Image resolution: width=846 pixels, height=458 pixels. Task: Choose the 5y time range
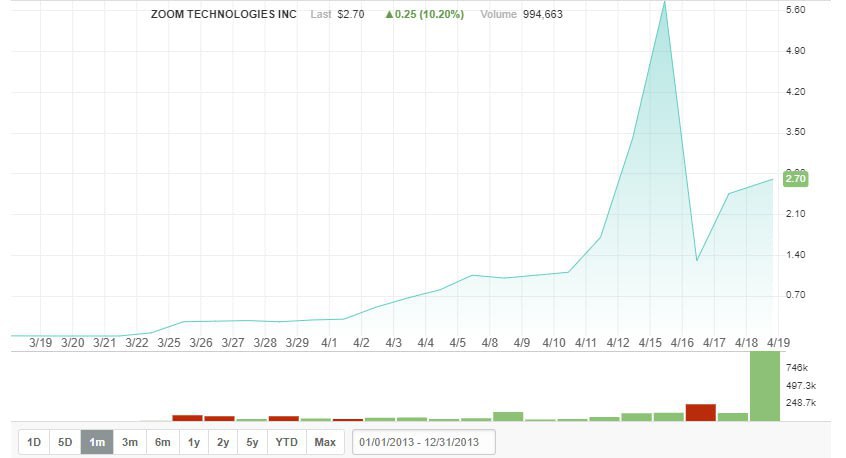click(253, 442)
